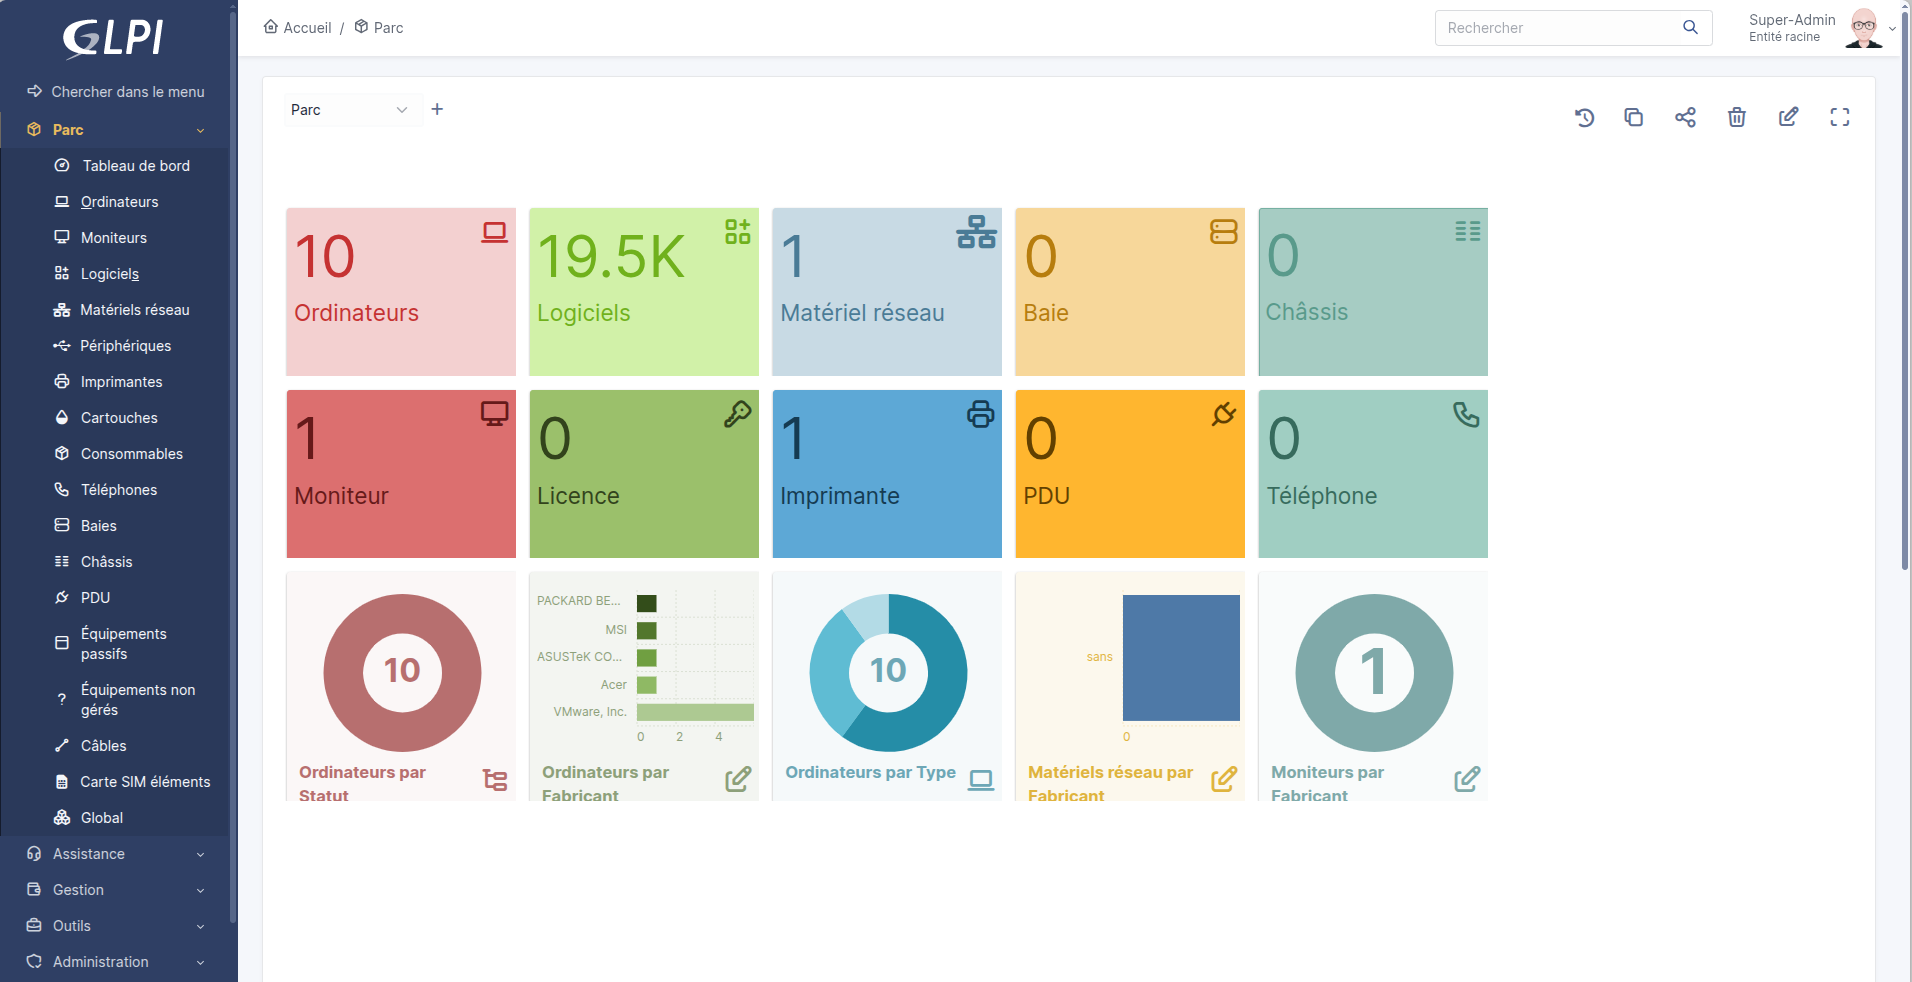This screenshot has width=1912, height=982.
Task: Click the search magnifier icon
Action: coord(1690,28)
